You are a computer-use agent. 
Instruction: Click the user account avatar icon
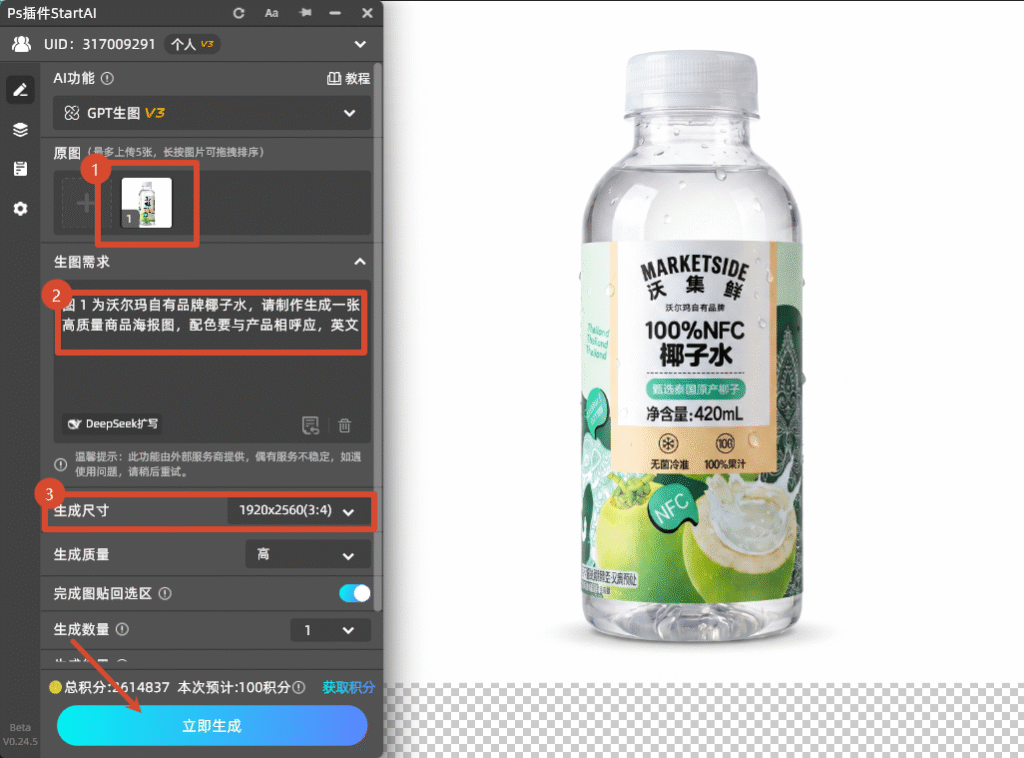[22, 44]
